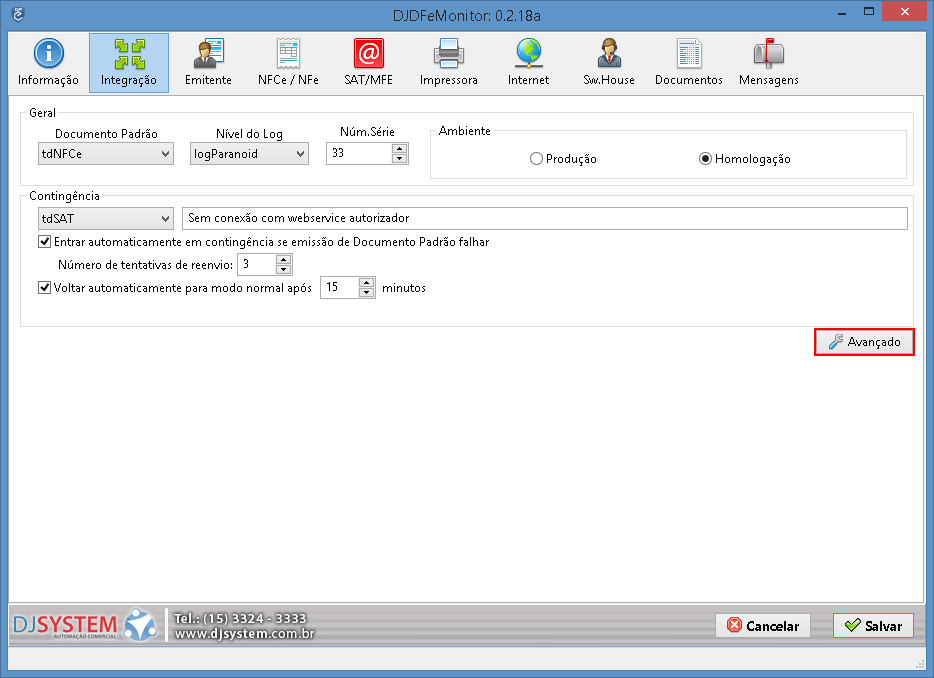934x678 pixels.
Task: Click the Núm.Série input field
Action: coord(359,153)
